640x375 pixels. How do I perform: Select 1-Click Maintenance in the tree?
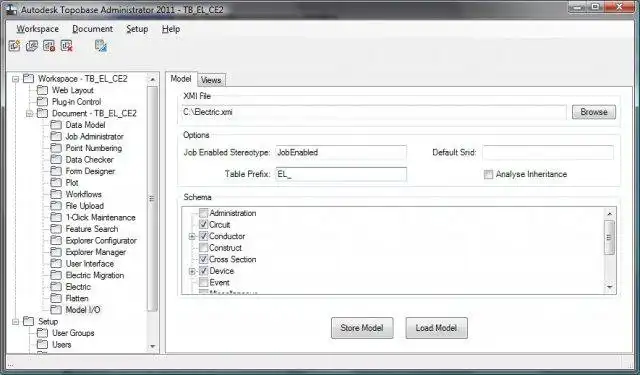[100, 217]
